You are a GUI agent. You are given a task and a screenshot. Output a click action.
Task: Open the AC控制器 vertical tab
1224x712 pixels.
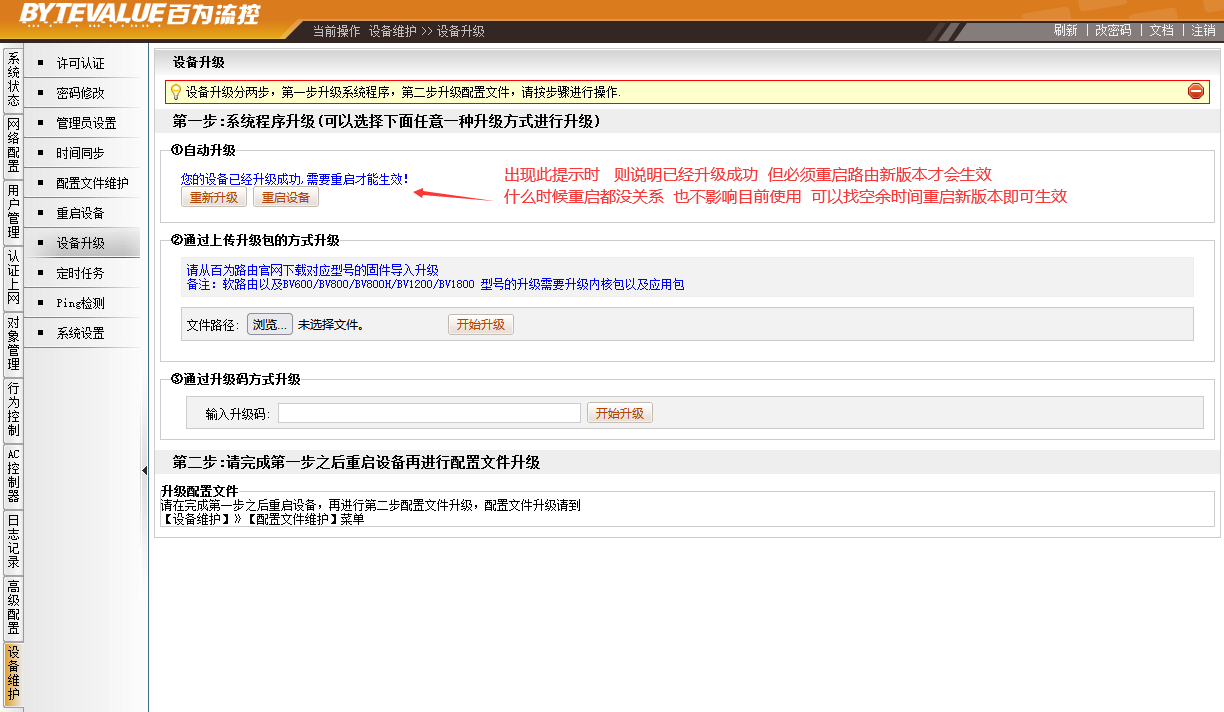coord(13,475)
